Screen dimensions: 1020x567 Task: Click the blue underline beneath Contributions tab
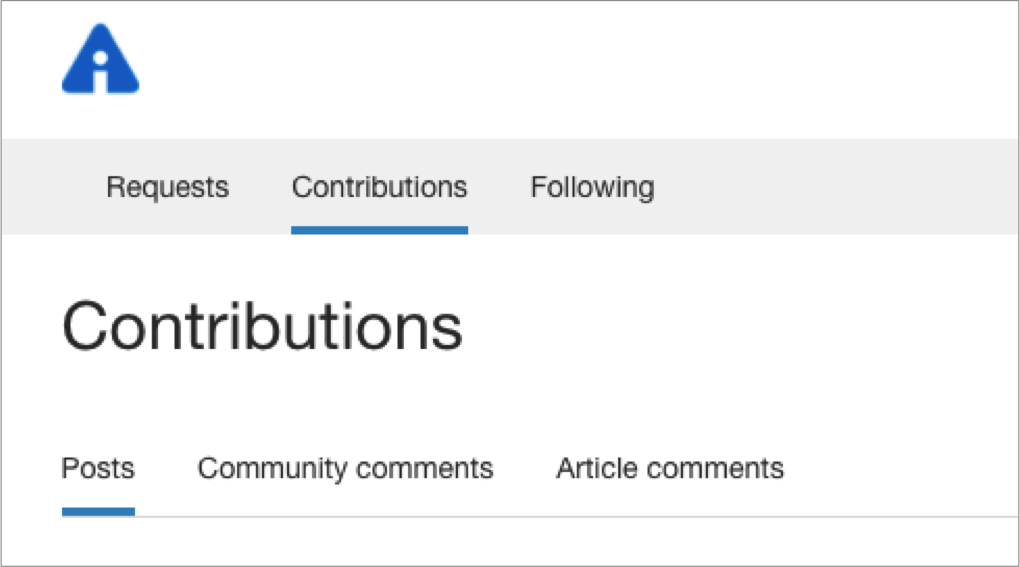point(379,230)
